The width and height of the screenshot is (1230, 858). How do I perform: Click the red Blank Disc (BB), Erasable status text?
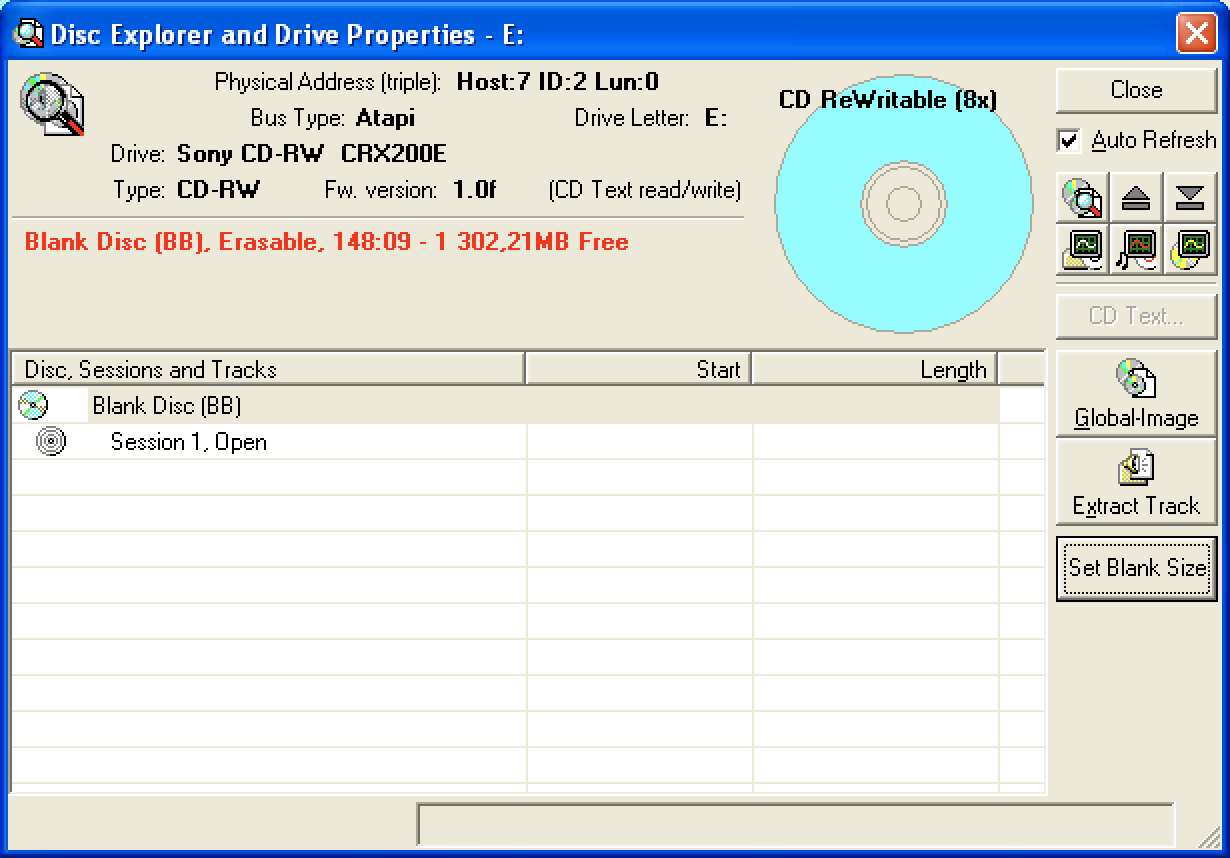point(327,242)
